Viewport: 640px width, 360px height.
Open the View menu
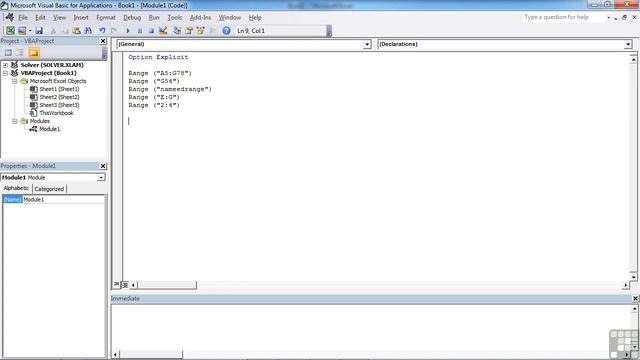coord(59,18)
